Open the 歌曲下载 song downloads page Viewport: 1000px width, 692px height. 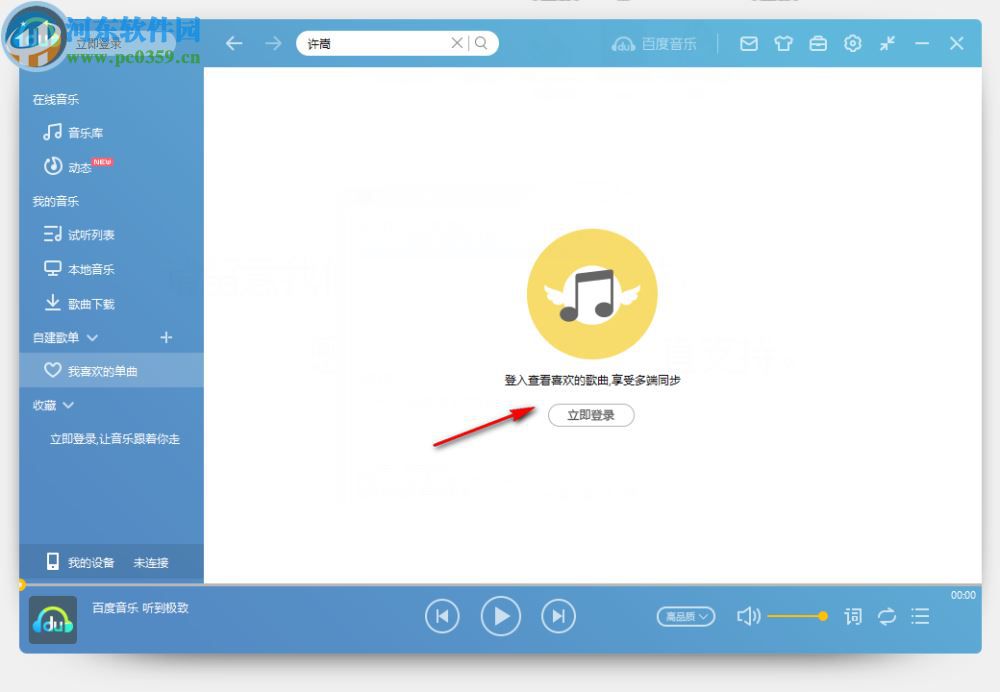(90, 303)
